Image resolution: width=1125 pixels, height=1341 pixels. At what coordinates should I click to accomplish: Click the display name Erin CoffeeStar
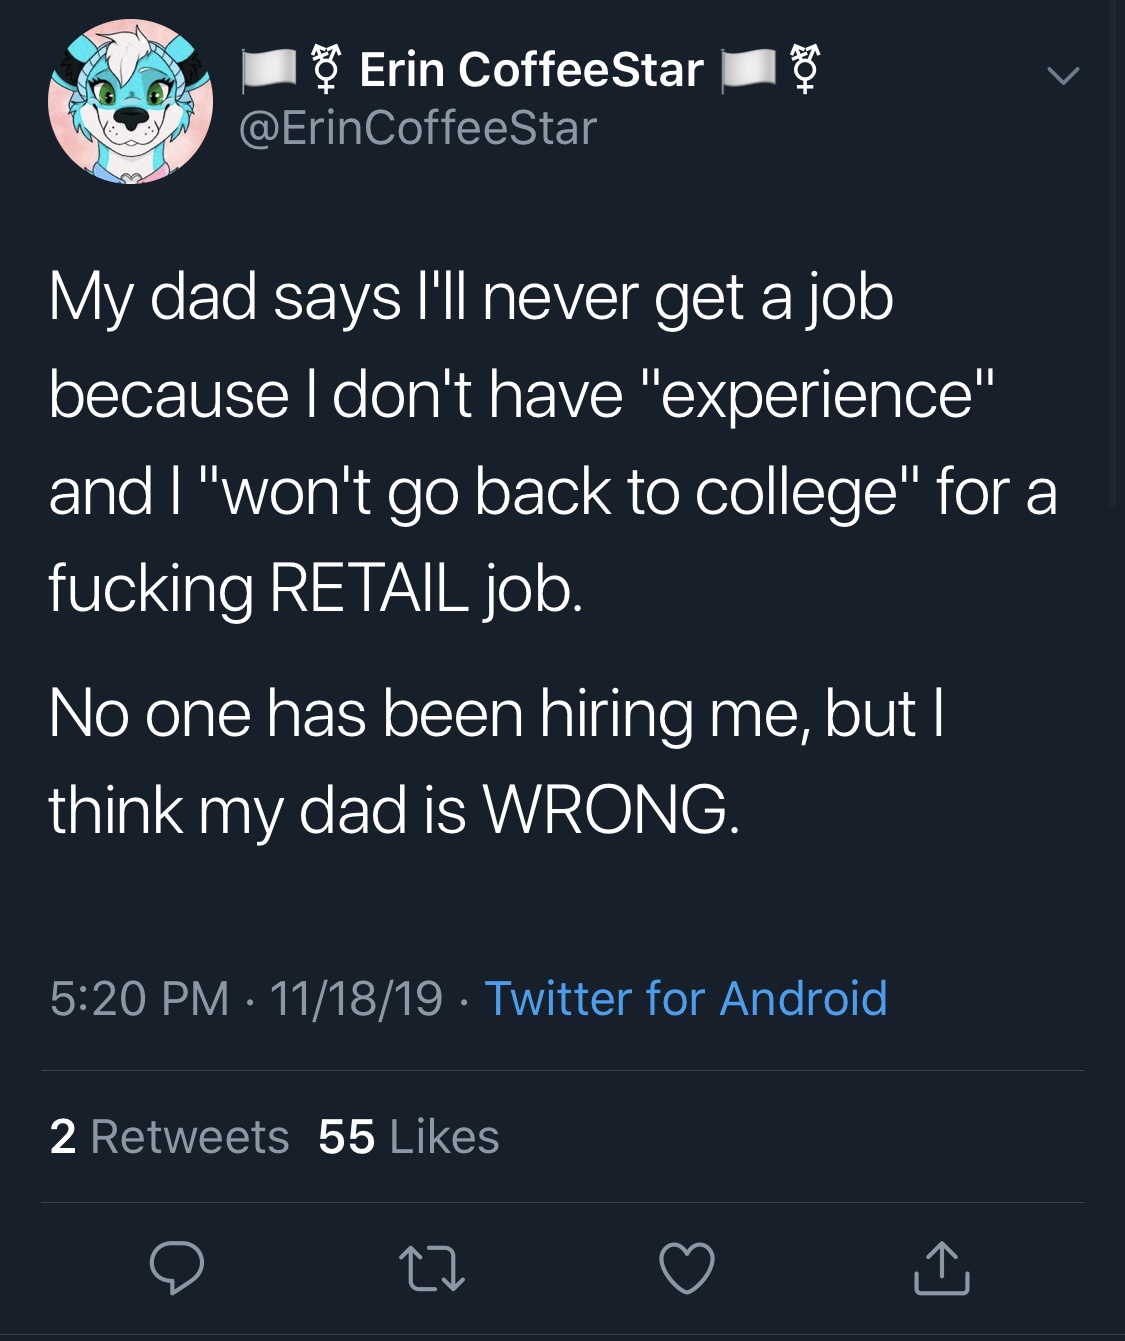click(531, 70)
